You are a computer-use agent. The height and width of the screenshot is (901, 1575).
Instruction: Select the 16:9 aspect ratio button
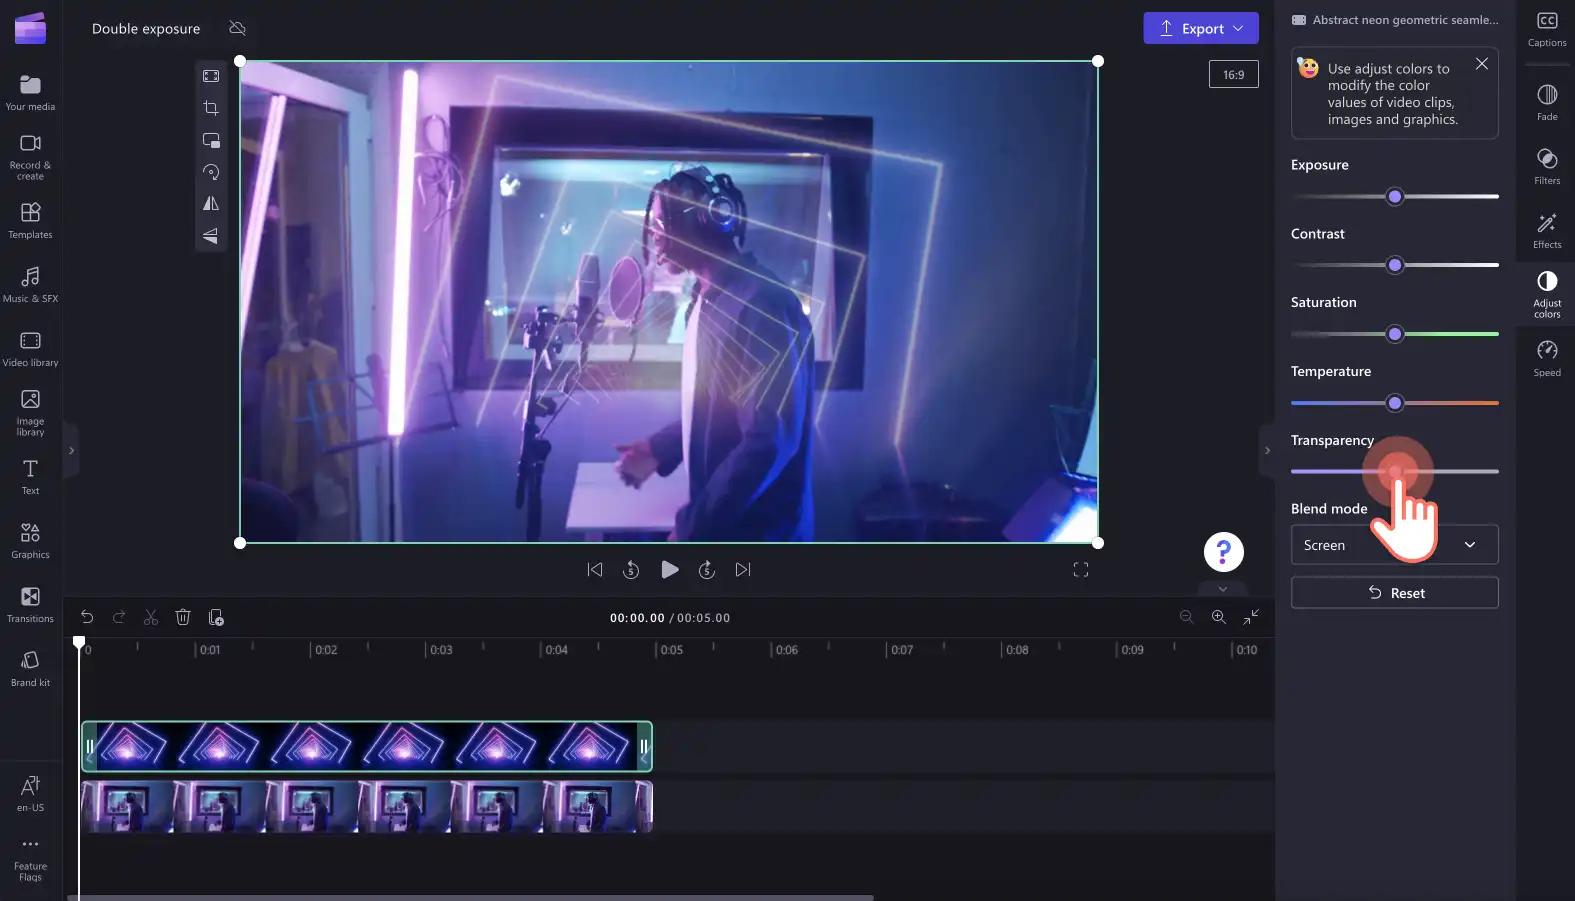click(1234, 75)
